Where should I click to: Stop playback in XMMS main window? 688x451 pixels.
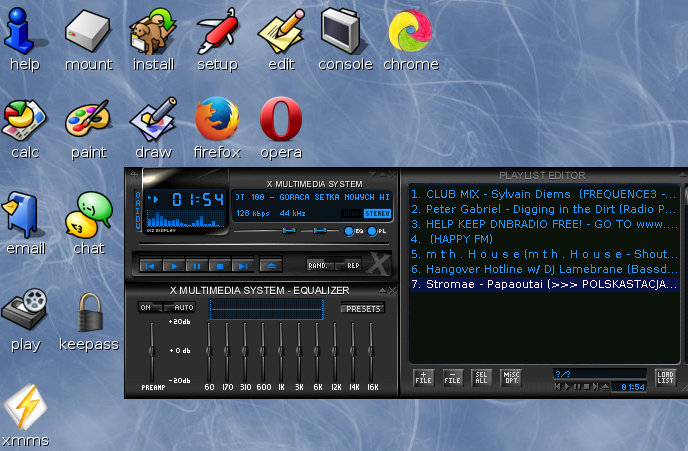click(220, 265)
